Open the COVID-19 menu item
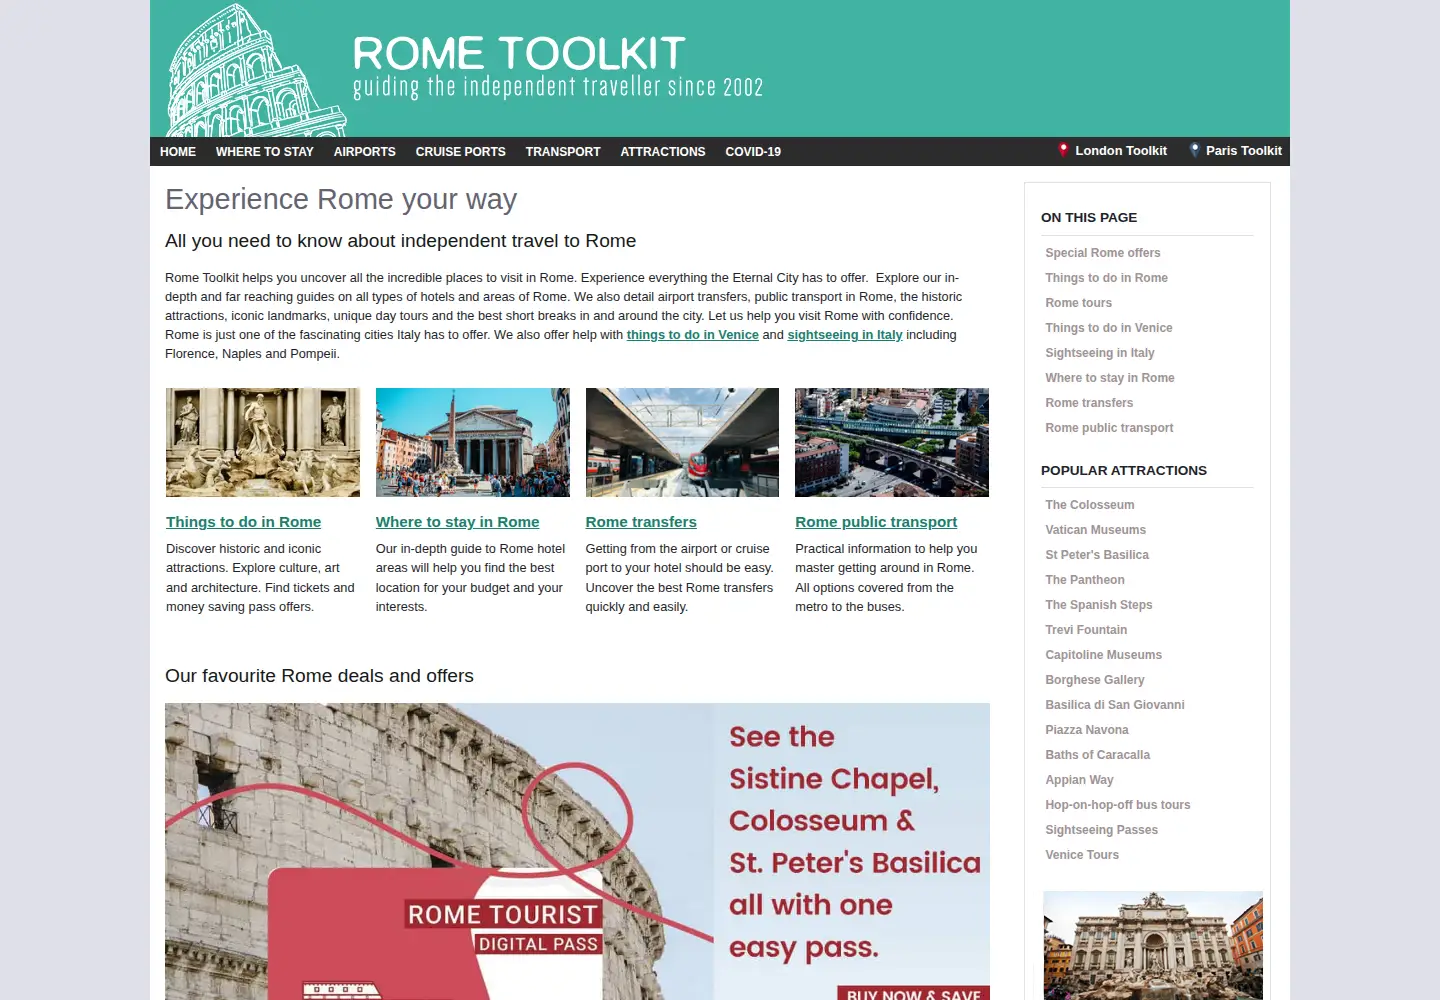1440x1000 pixels. click(x=753, y=152)
